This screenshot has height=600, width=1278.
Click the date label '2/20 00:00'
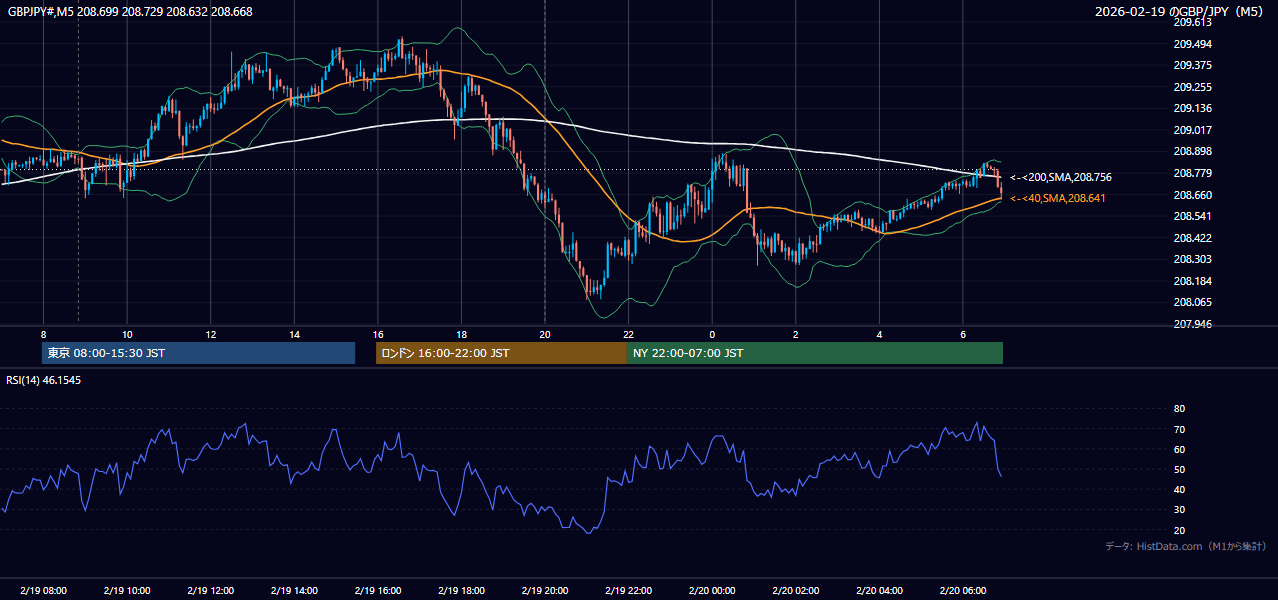coord(712,591)
